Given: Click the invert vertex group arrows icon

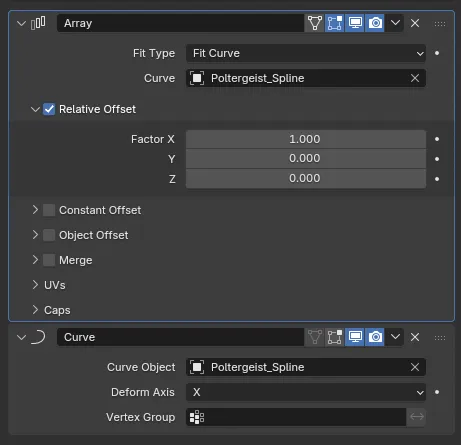Looking at the screenshot, I should pos(417,417).
